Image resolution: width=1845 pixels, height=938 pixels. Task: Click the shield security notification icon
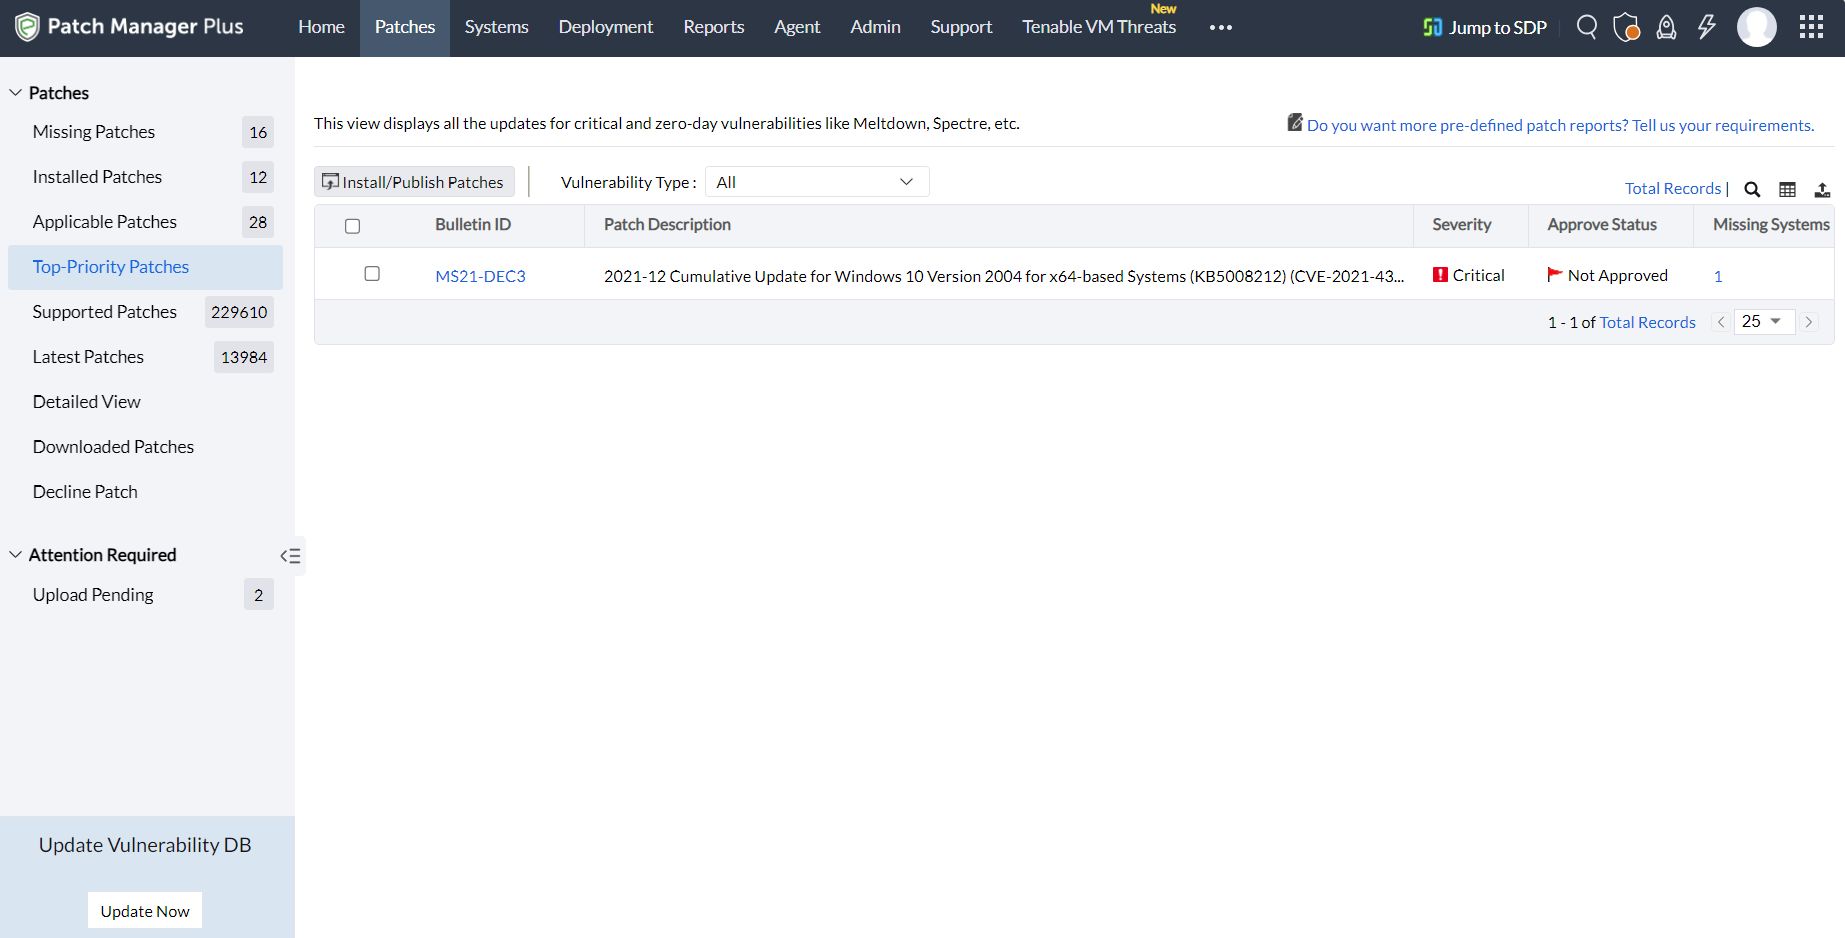pyautogui.click(x=1626, y=27)
